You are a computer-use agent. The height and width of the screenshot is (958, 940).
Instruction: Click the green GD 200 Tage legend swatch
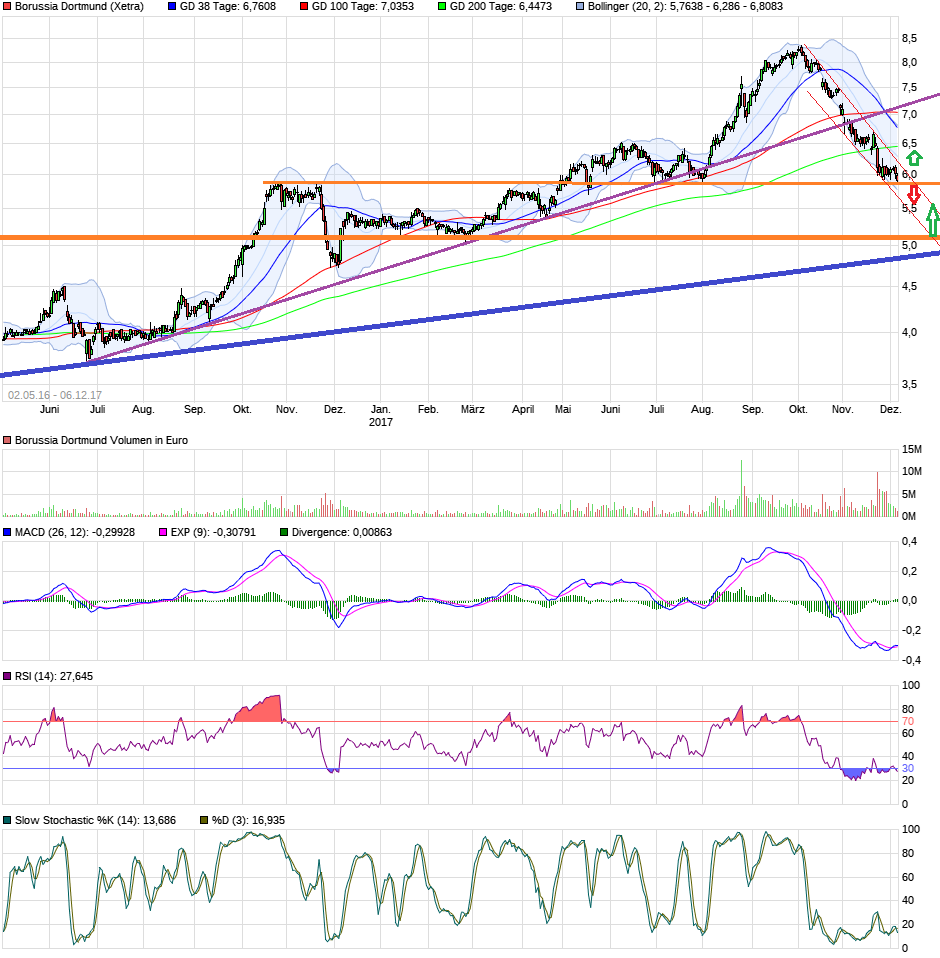[442, 7]
